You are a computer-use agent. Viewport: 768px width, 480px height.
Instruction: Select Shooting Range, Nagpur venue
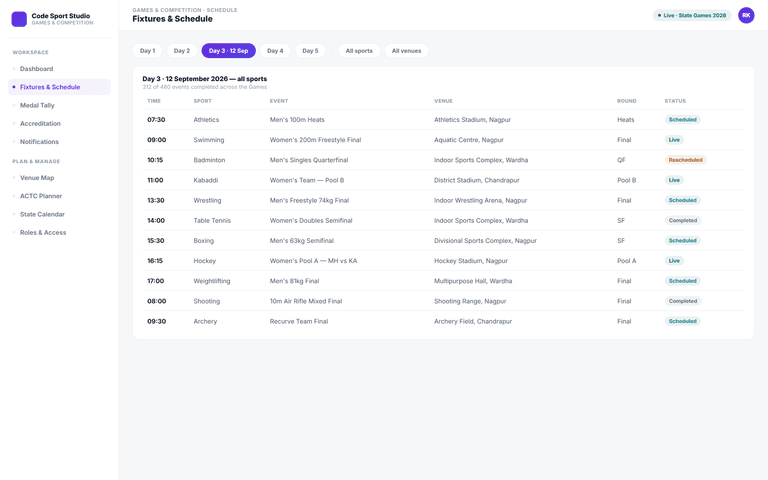coord(470,301)
